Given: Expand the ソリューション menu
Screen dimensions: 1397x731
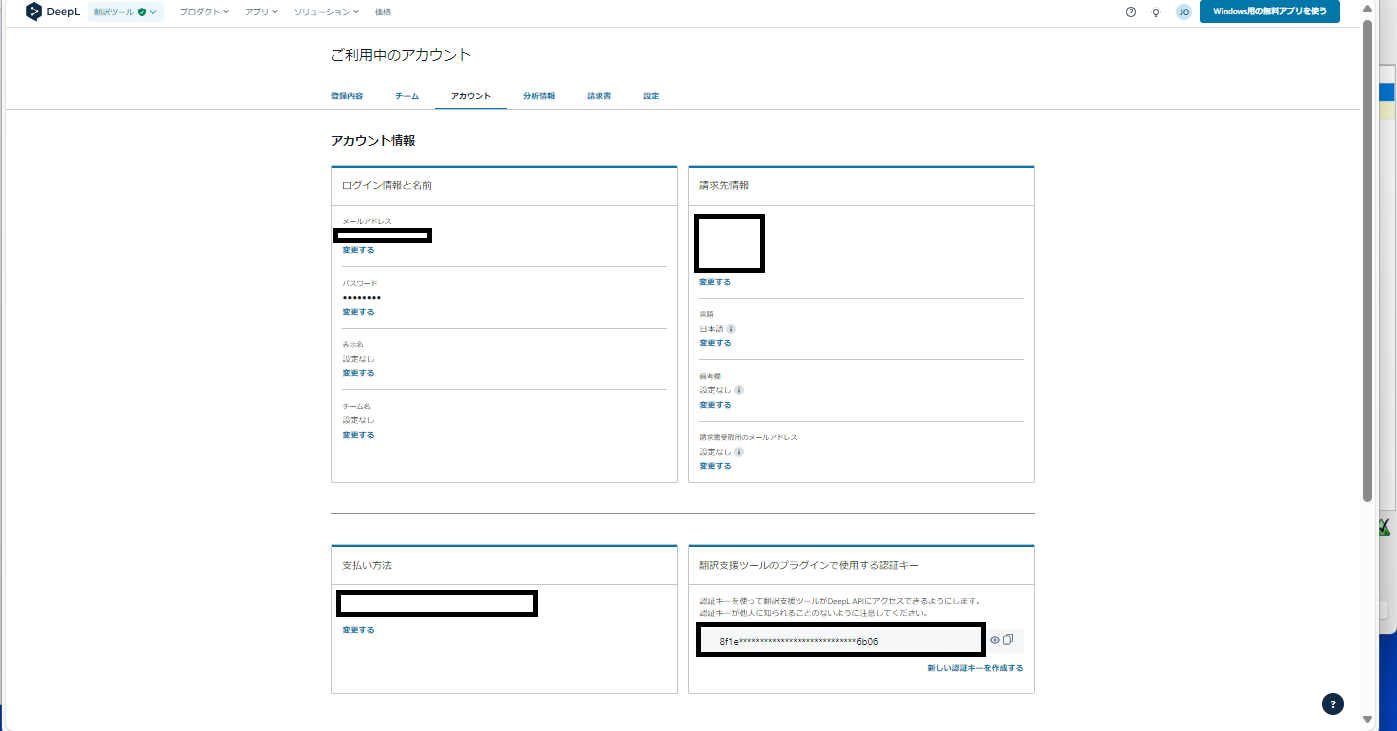Looking at the screenshot, I should (x=326, y=12).
